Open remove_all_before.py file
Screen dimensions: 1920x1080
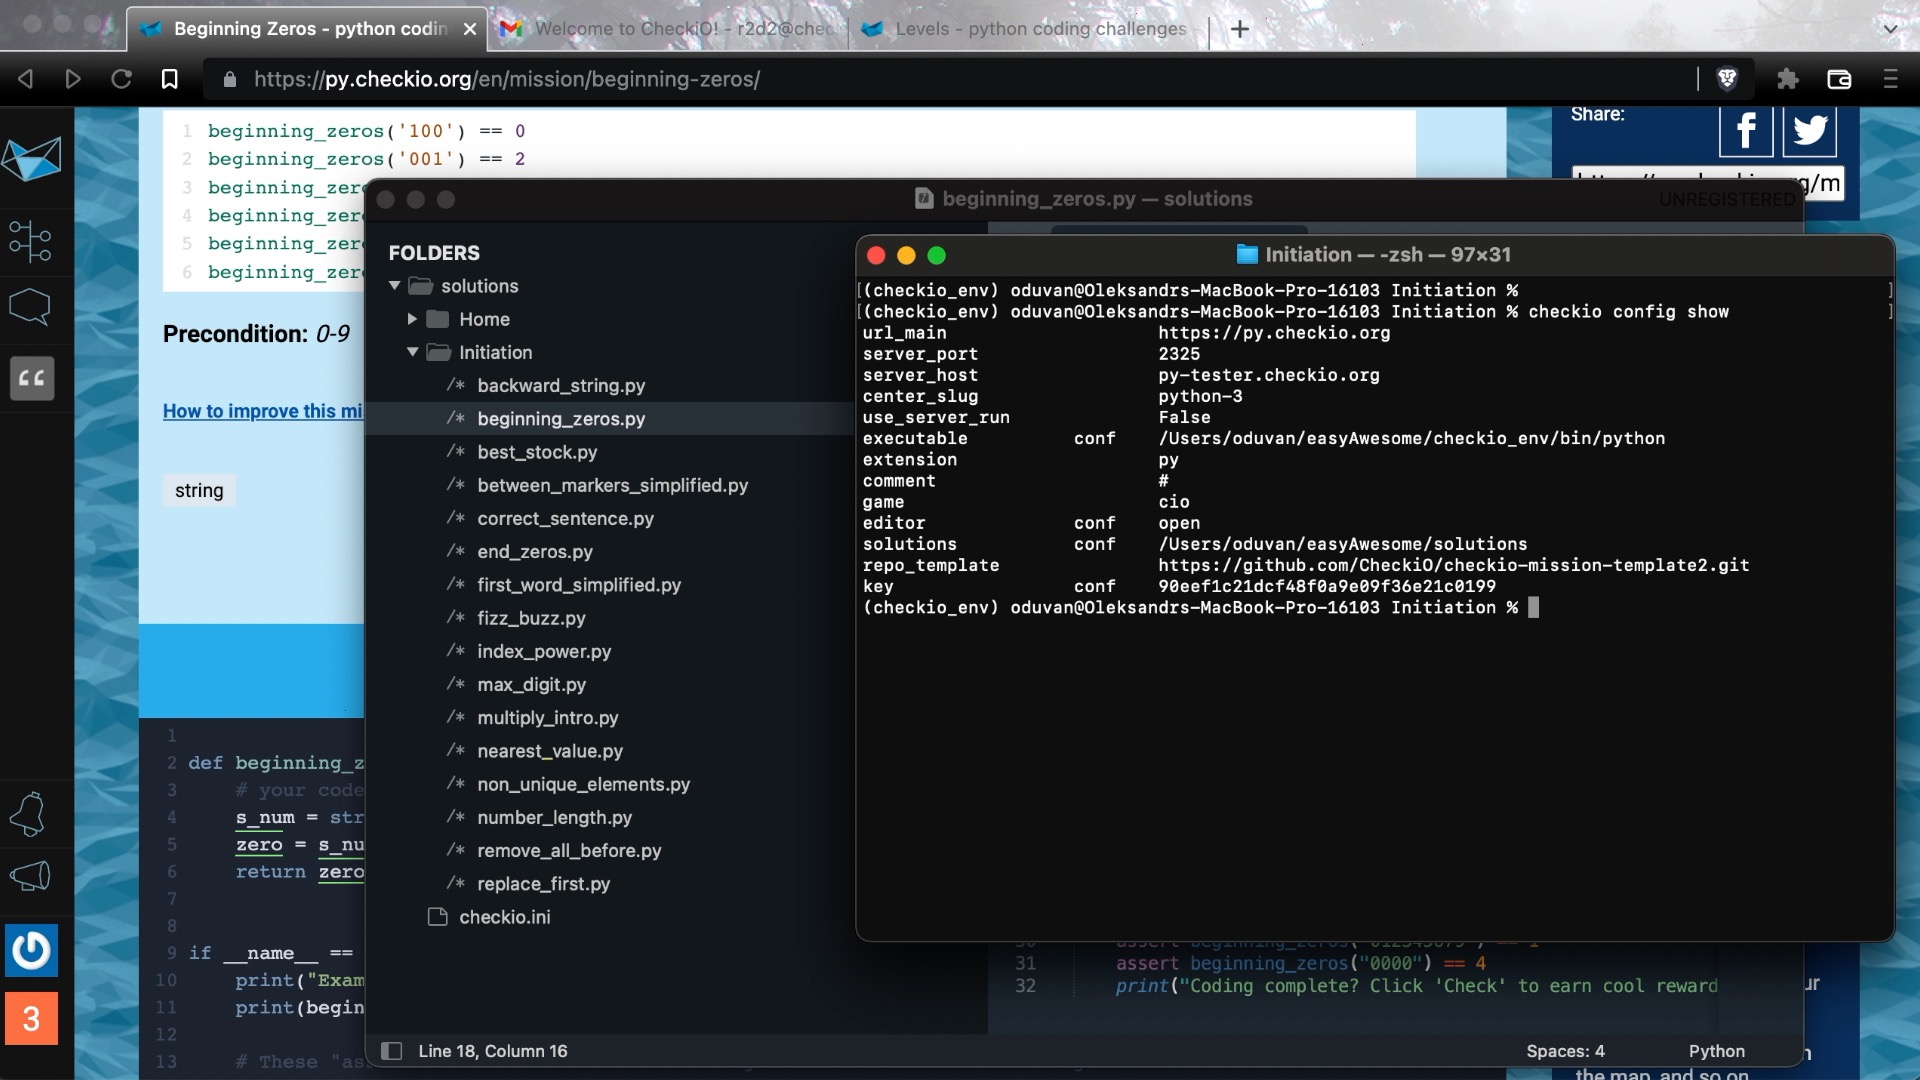pyautogui.click(x=569, y=850)
